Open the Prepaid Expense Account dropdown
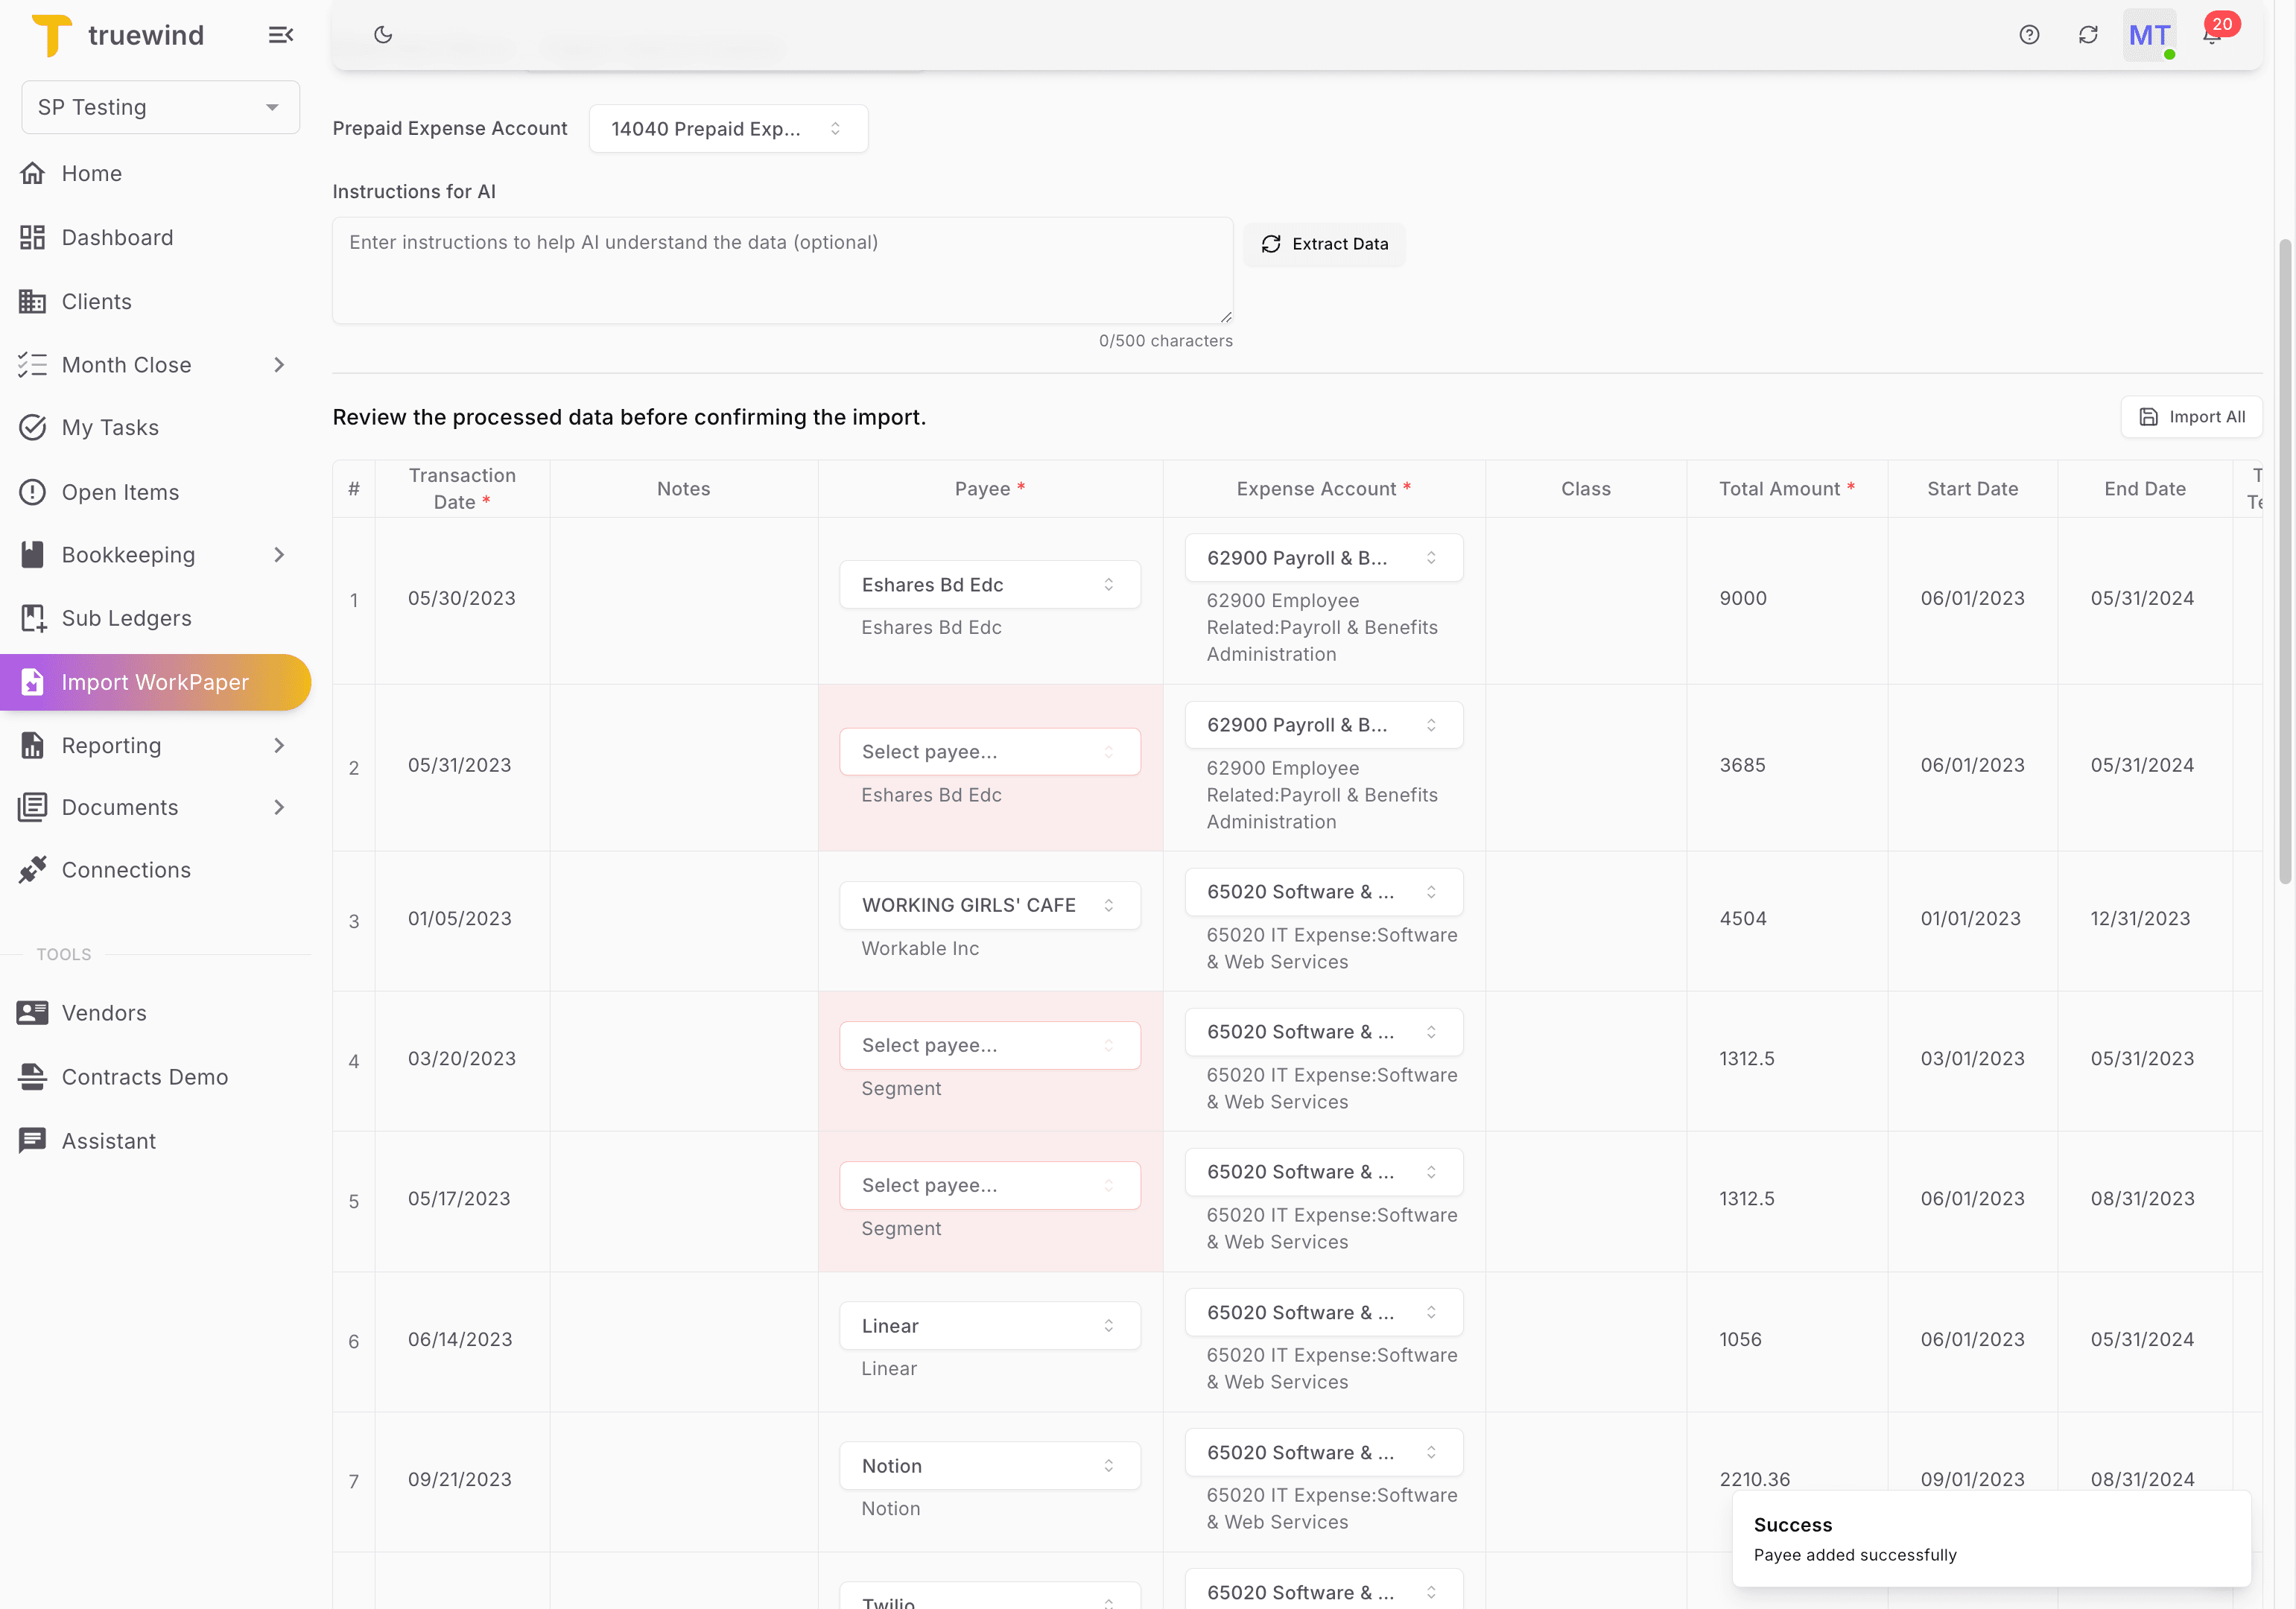The width and height of the screenshot is (2296, 1609). 728,128
